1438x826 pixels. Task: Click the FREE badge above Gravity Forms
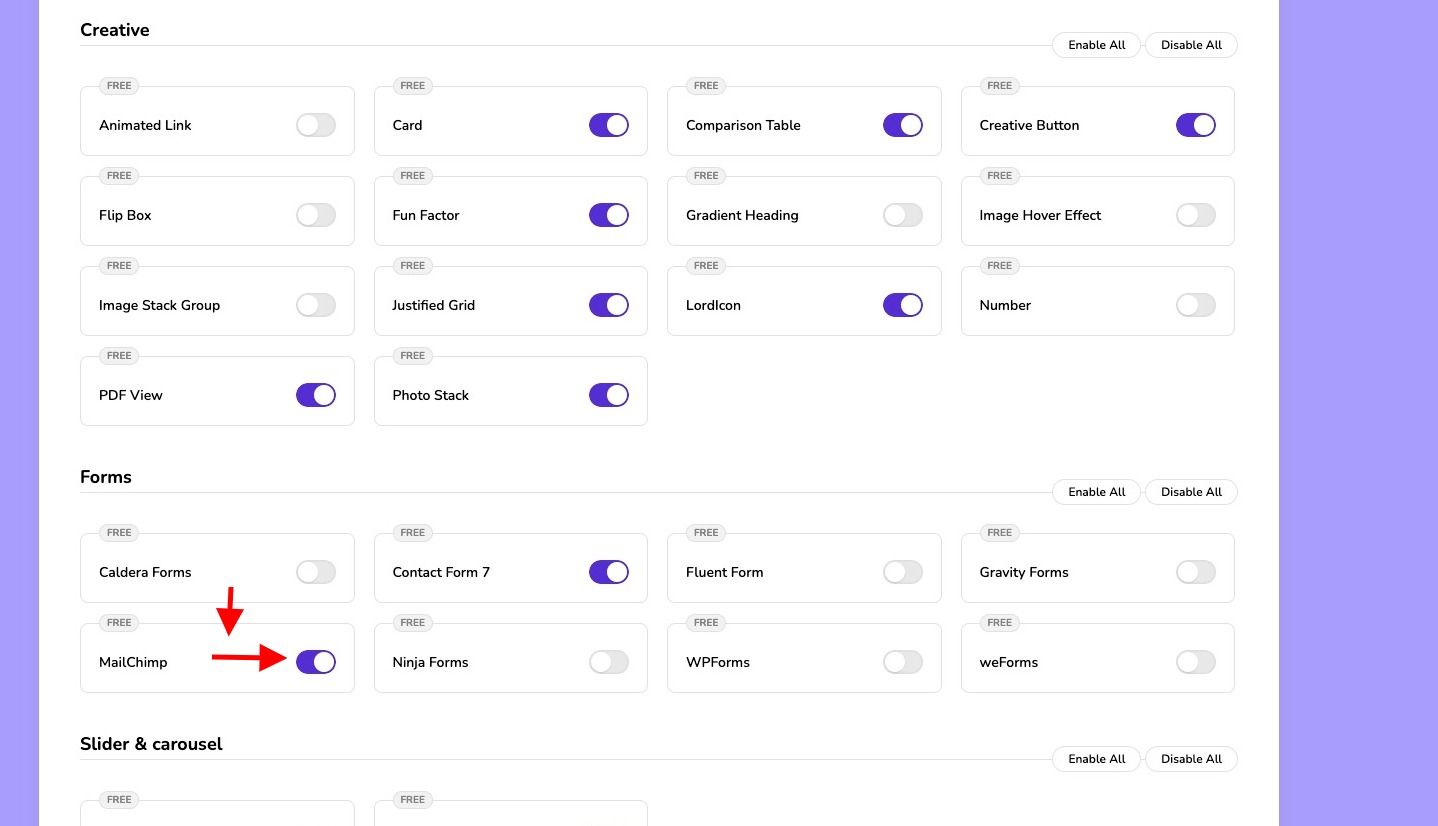[1000, 533]
